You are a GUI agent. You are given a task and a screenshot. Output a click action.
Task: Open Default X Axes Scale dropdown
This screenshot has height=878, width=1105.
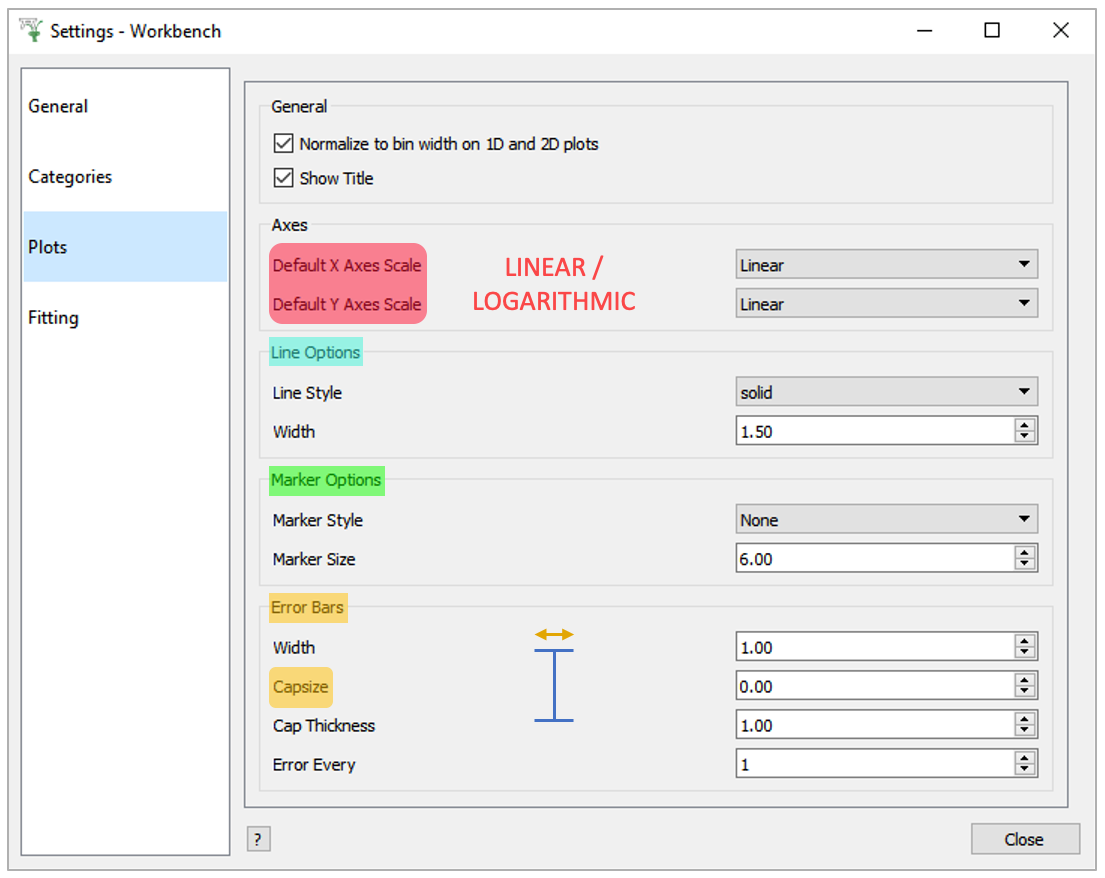pyautogui.click(x=886, y=265)
